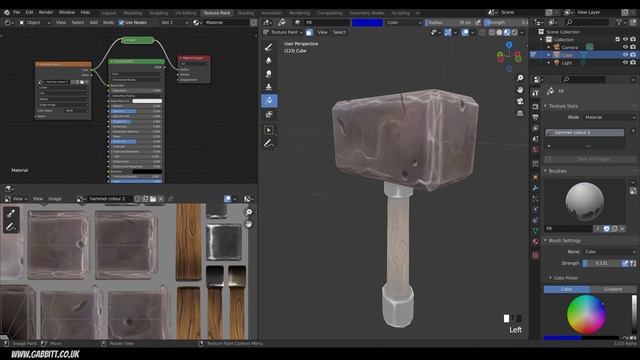Open the Material properties tab icon
The width and height of the screenshot is (640, 360).
tap(535, 241)
